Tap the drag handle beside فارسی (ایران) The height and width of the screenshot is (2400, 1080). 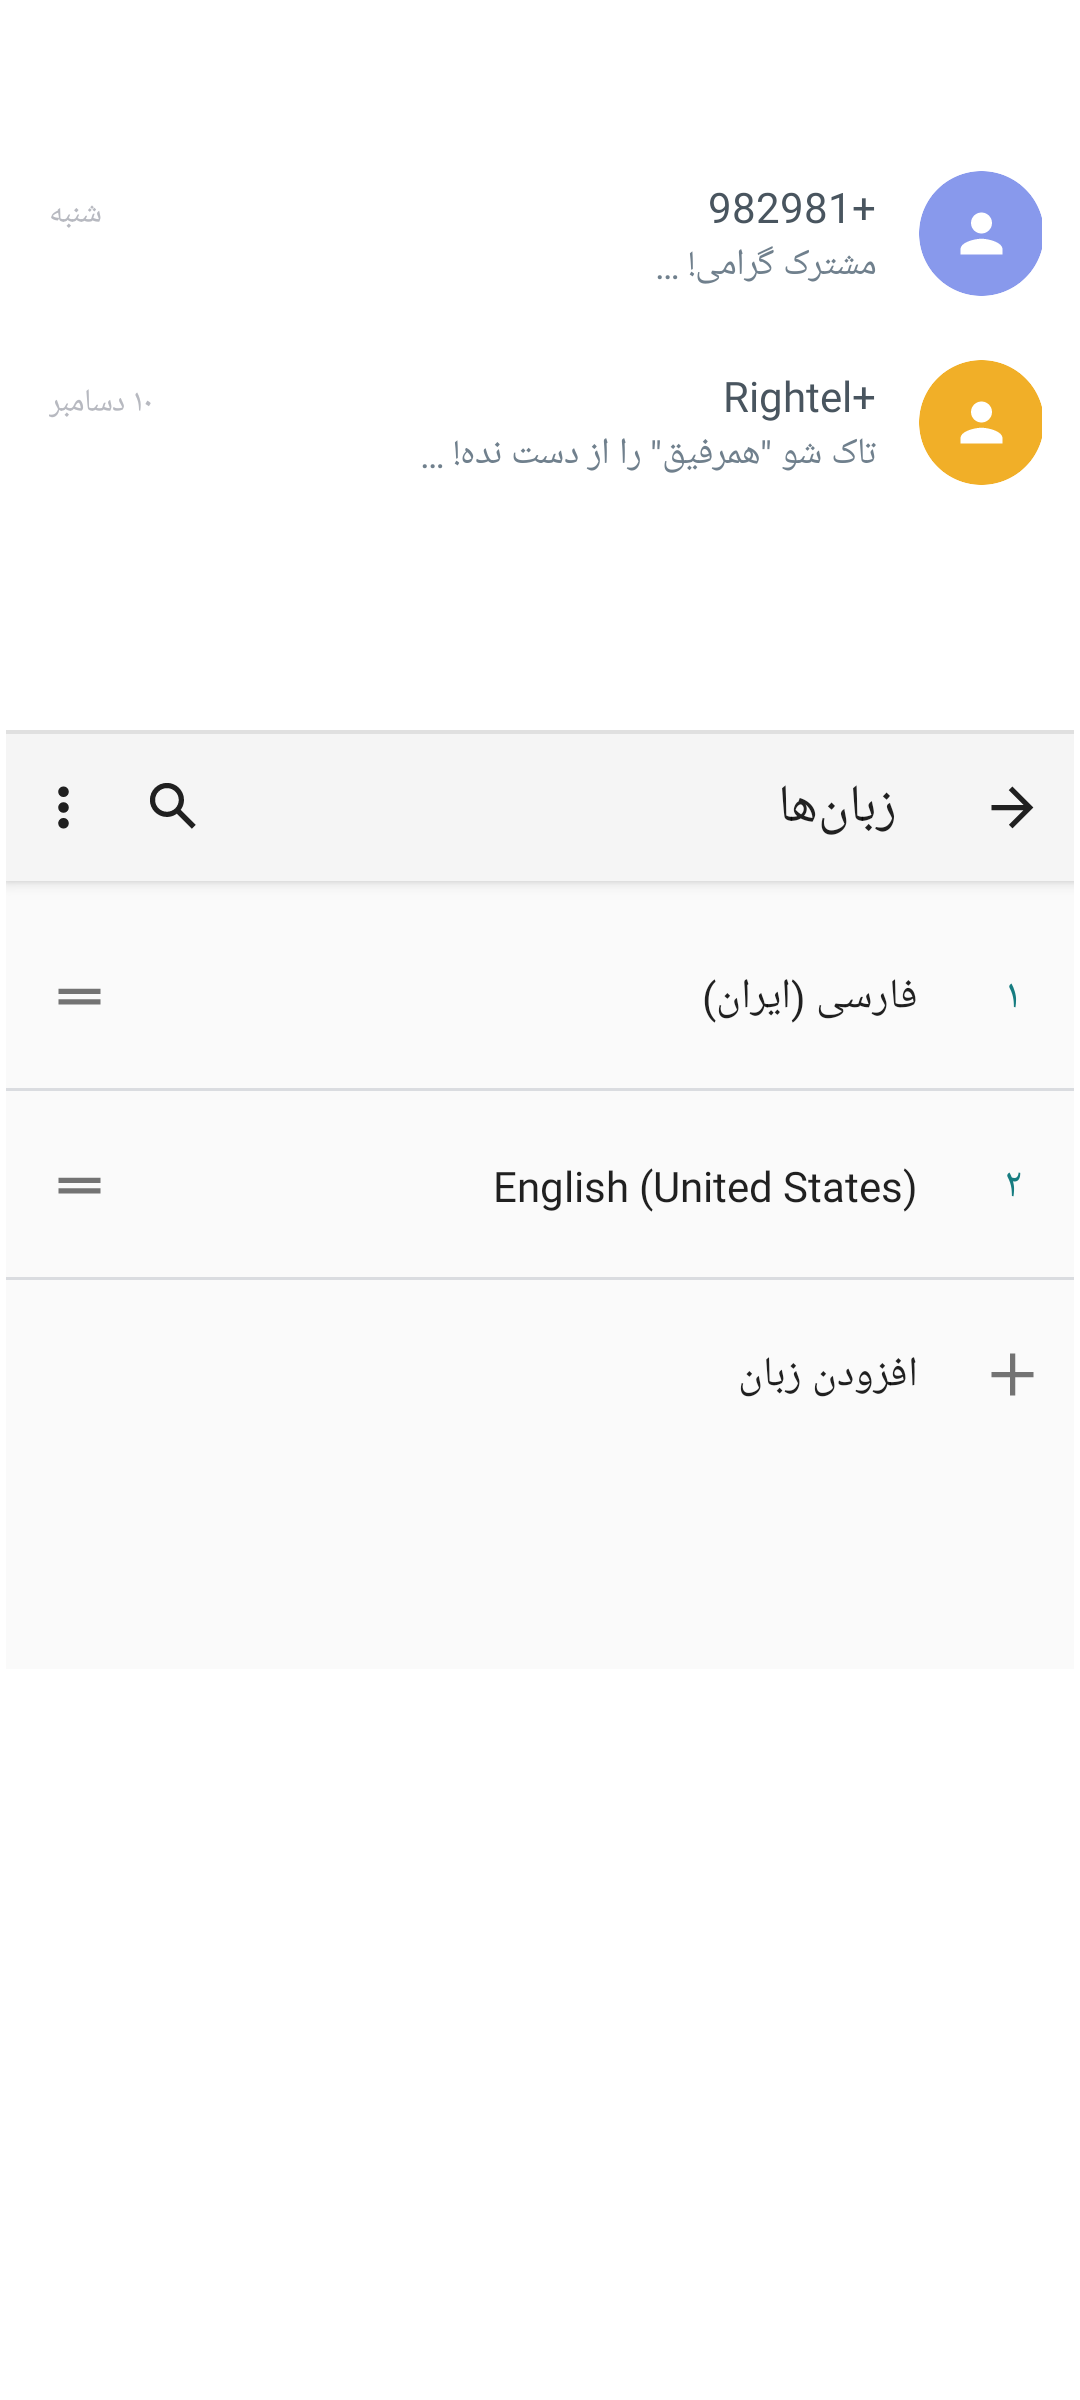[79, 996]
